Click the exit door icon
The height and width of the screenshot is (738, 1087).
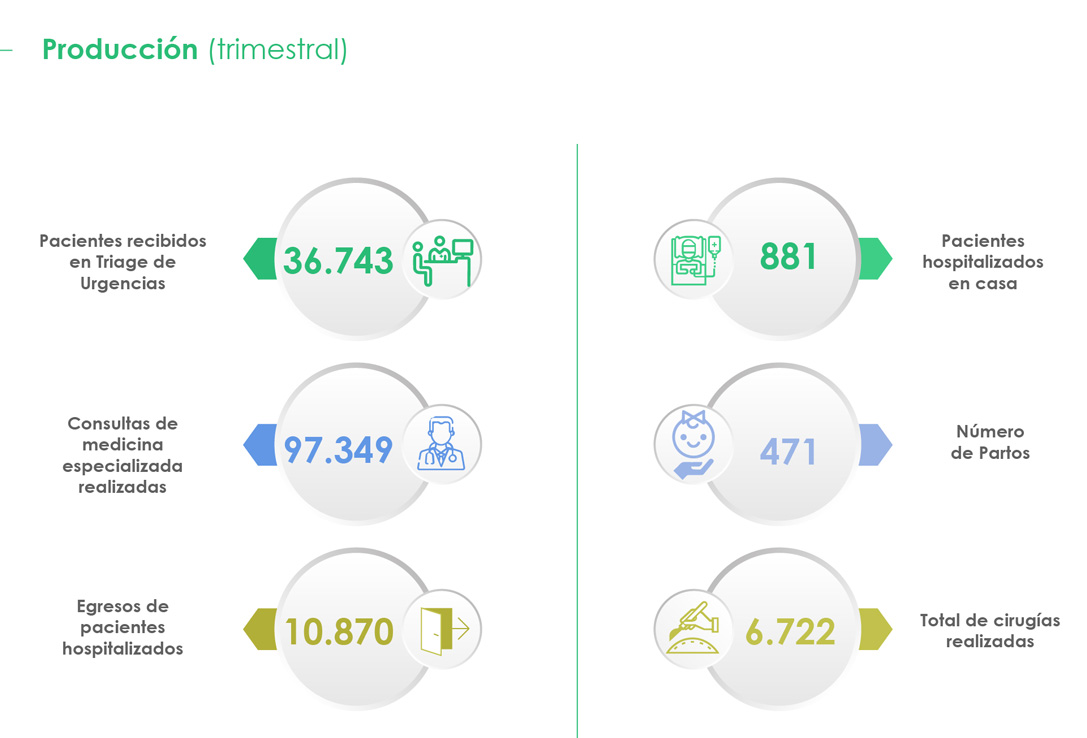click(445, 631)
